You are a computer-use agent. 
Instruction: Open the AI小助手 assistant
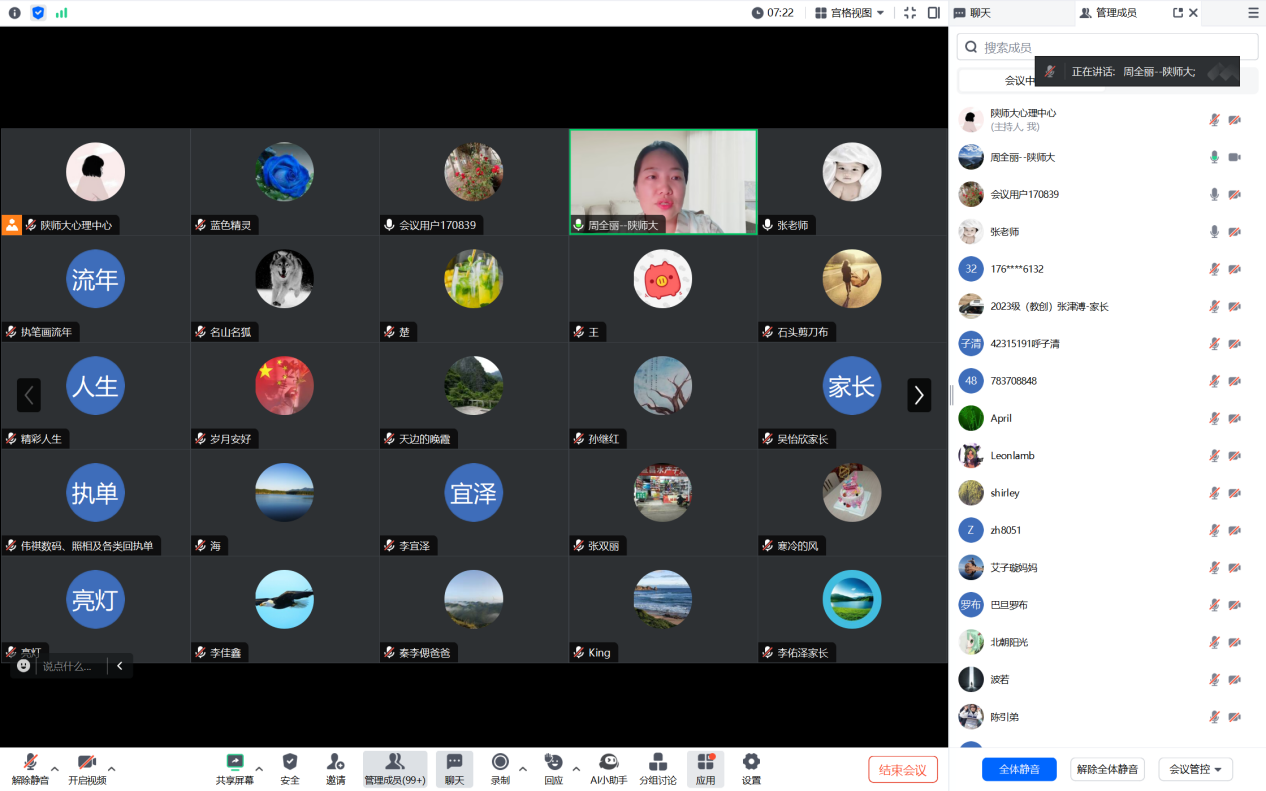[x=608, y=768]
